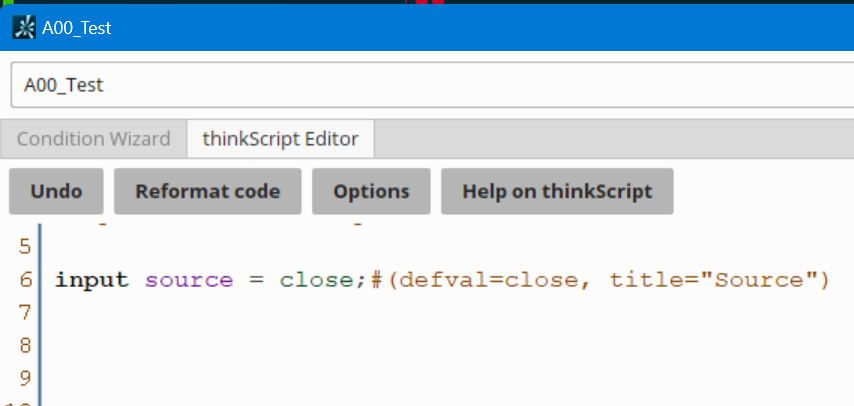This screenshot has height=406, width=854.
Task: Click the A00_Test window title text
Action: coord(77,28)
